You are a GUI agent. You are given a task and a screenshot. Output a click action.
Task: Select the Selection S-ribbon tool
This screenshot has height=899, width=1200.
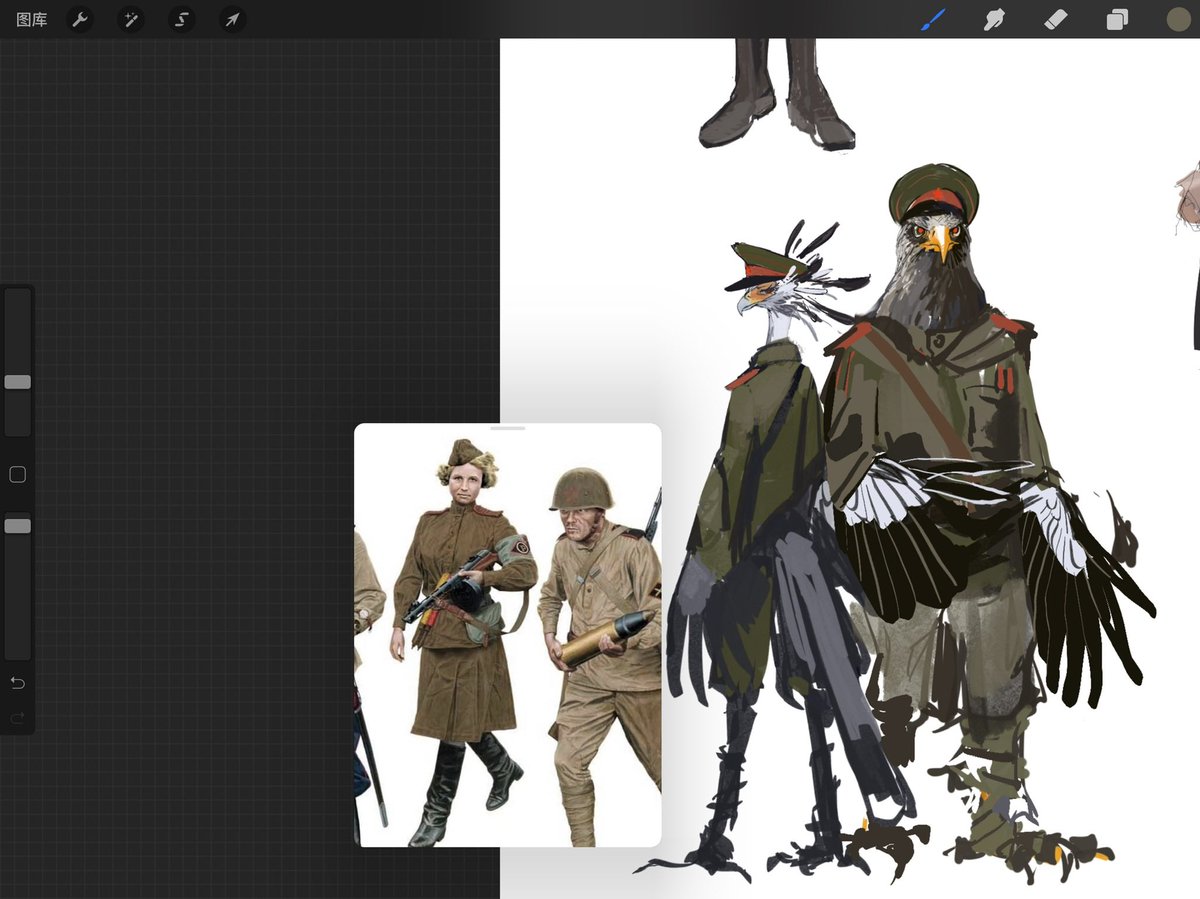coord(181,19)
